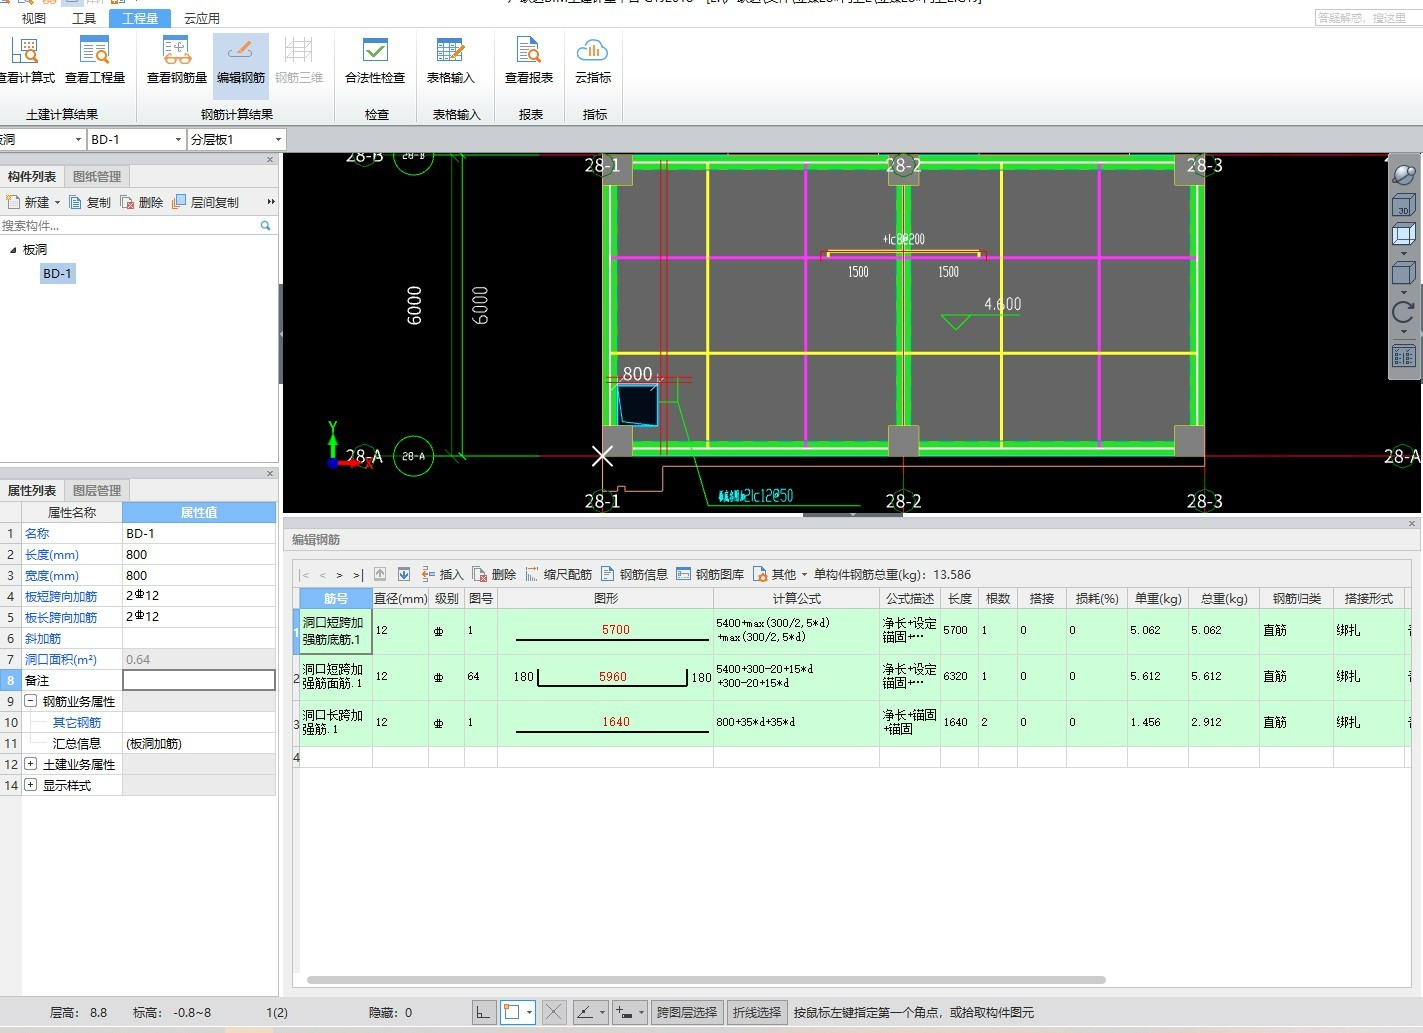Open the 其他 dropdown in rebar toolbar
This screenshot has height=1033, width=1423.
tap(804, 575)
